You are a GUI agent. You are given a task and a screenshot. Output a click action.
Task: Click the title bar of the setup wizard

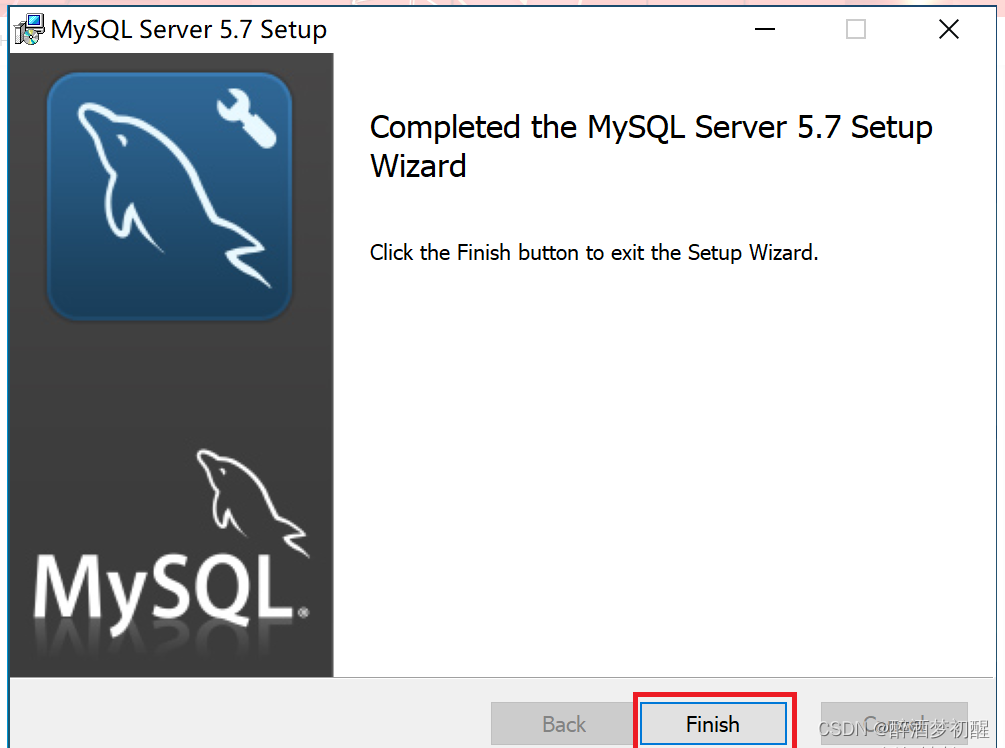coord(500,29)
